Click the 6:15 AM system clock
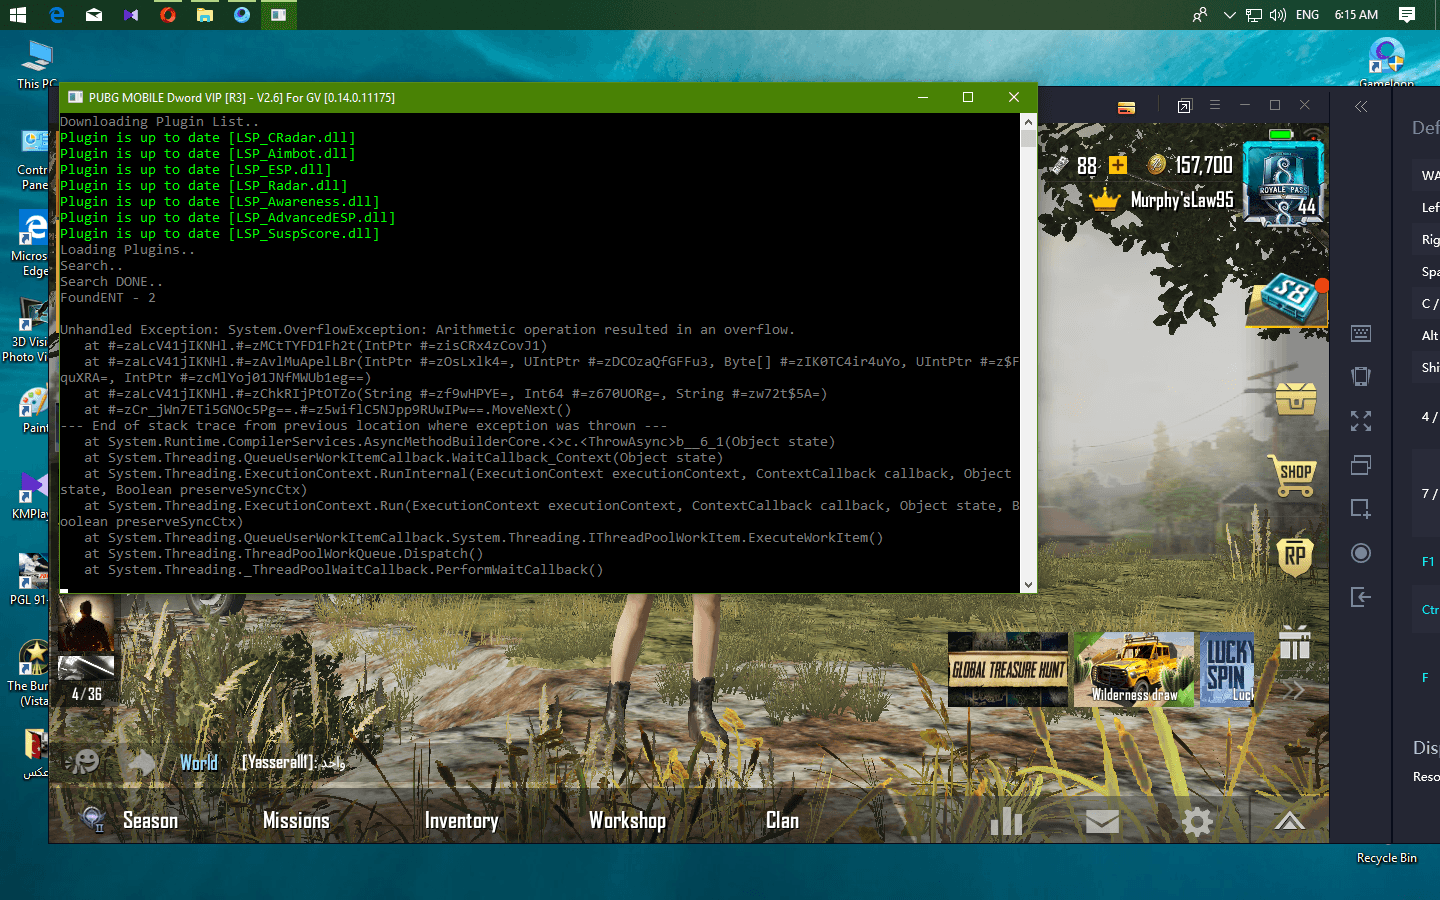 click(1356, 15)
